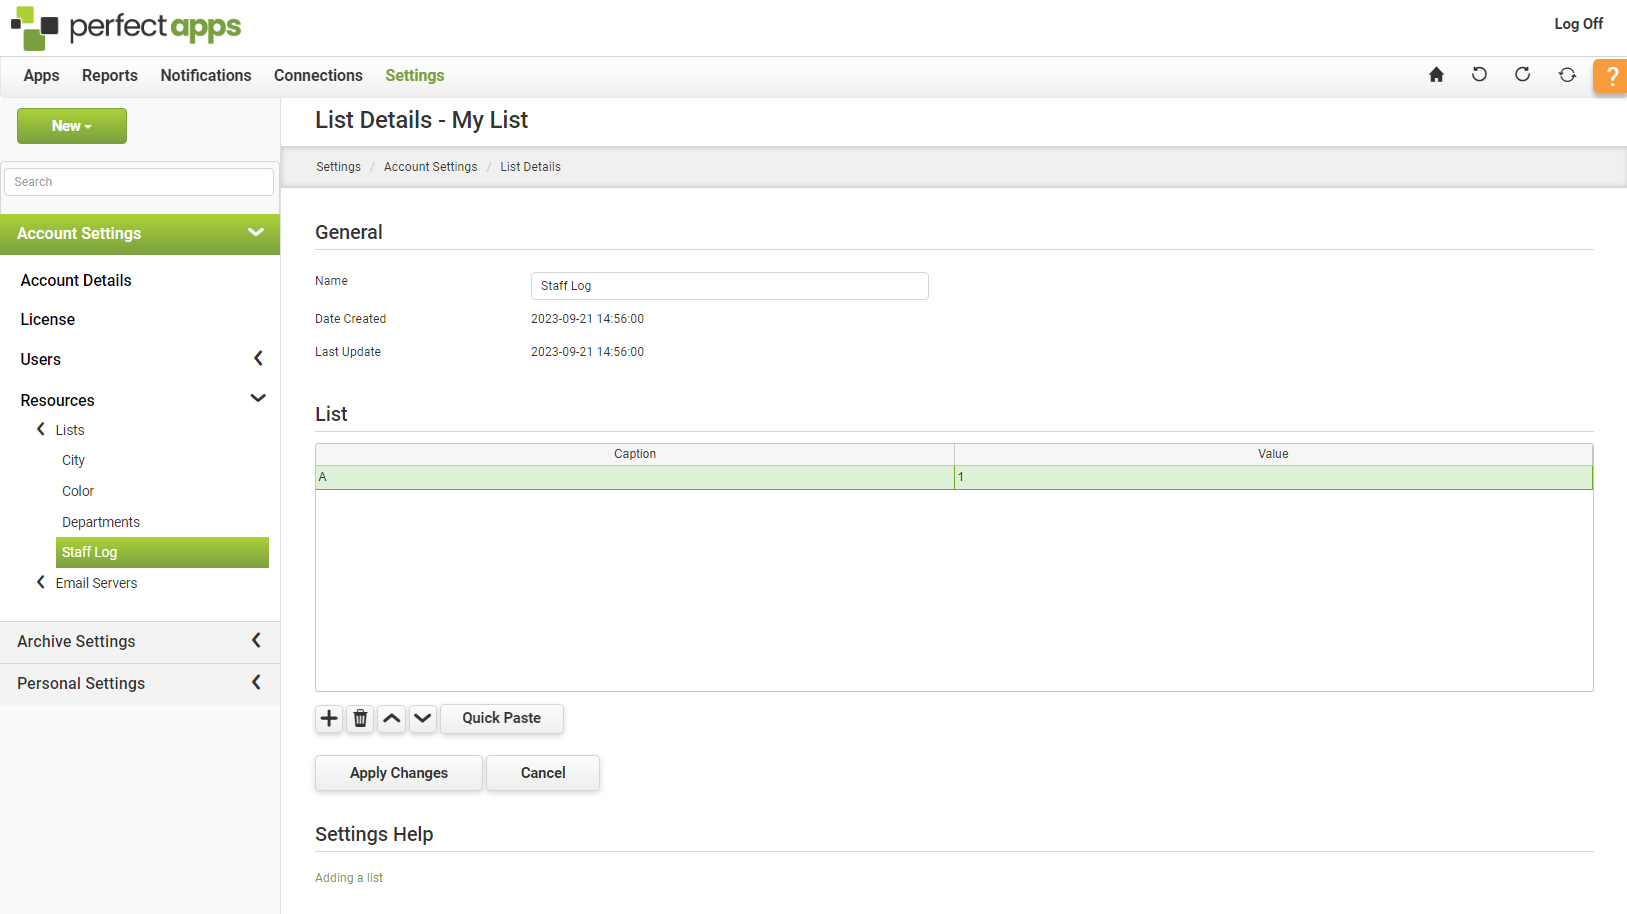This screenshot has height=914, width=1627.
Task: Go to Settings breadcrumb
Action: coord(338,167)
